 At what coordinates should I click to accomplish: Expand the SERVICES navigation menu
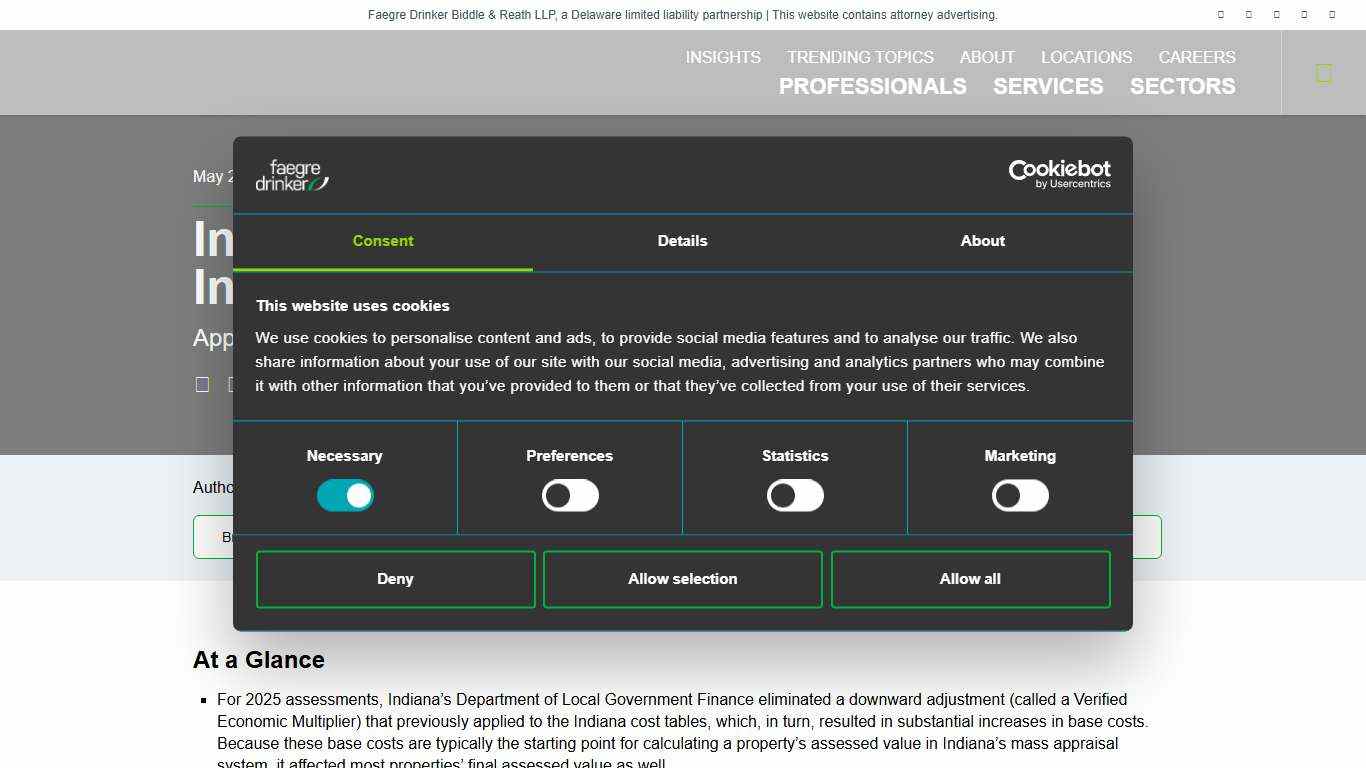pyautogui.click(x=1048, y=87)
